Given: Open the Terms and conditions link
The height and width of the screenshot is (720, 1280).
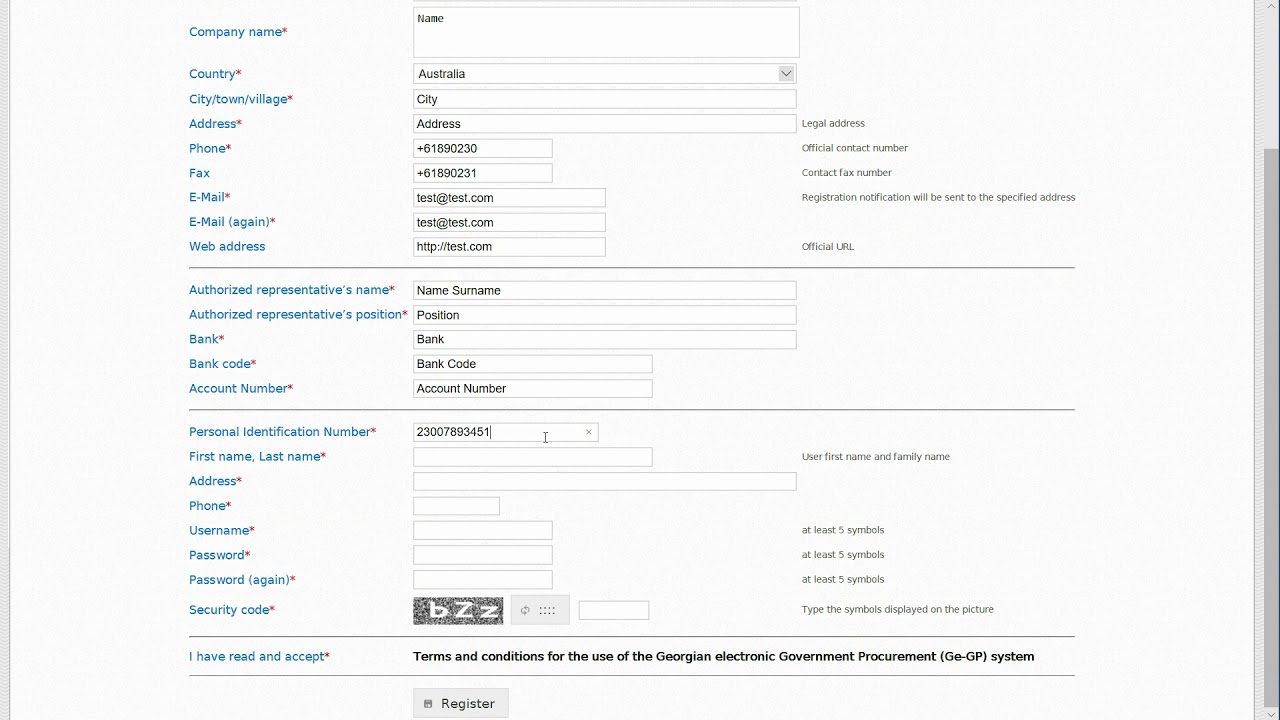Looking at the screenshot, I should click(723, 657).
